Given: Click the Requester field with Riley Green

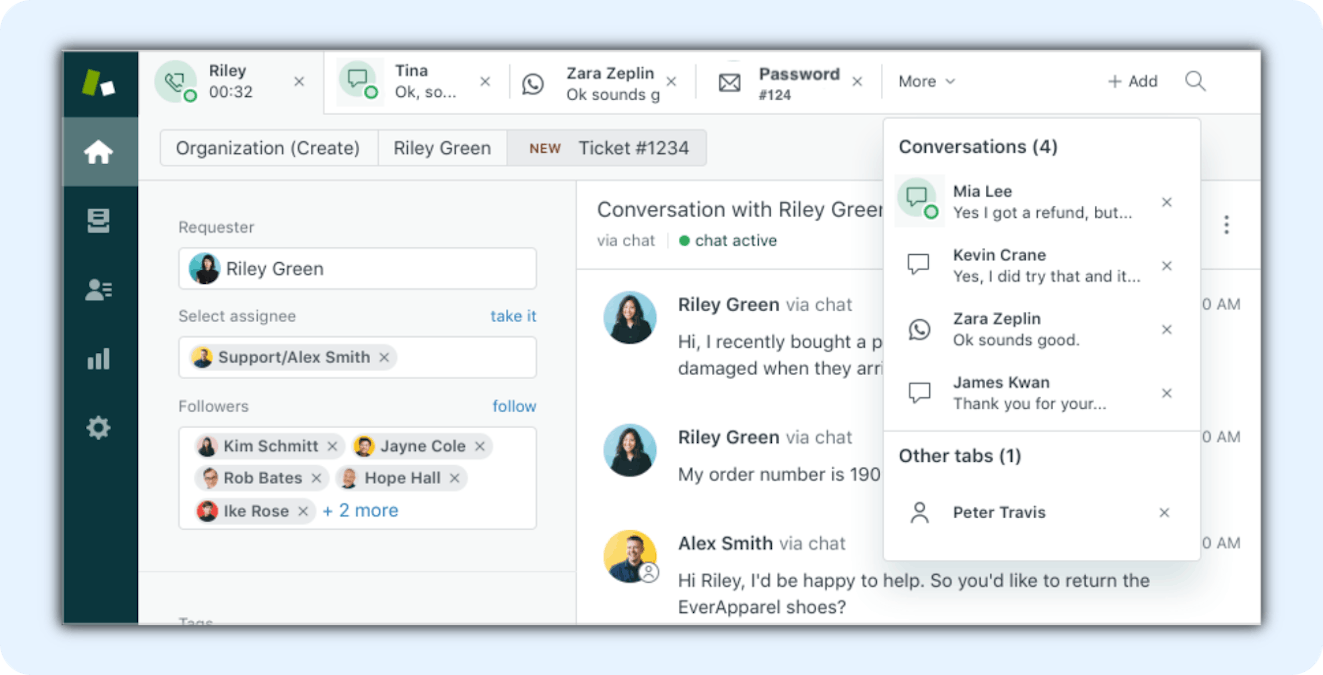Looking at the screenshot, I should pyautogui.click(x=357, y=269).
